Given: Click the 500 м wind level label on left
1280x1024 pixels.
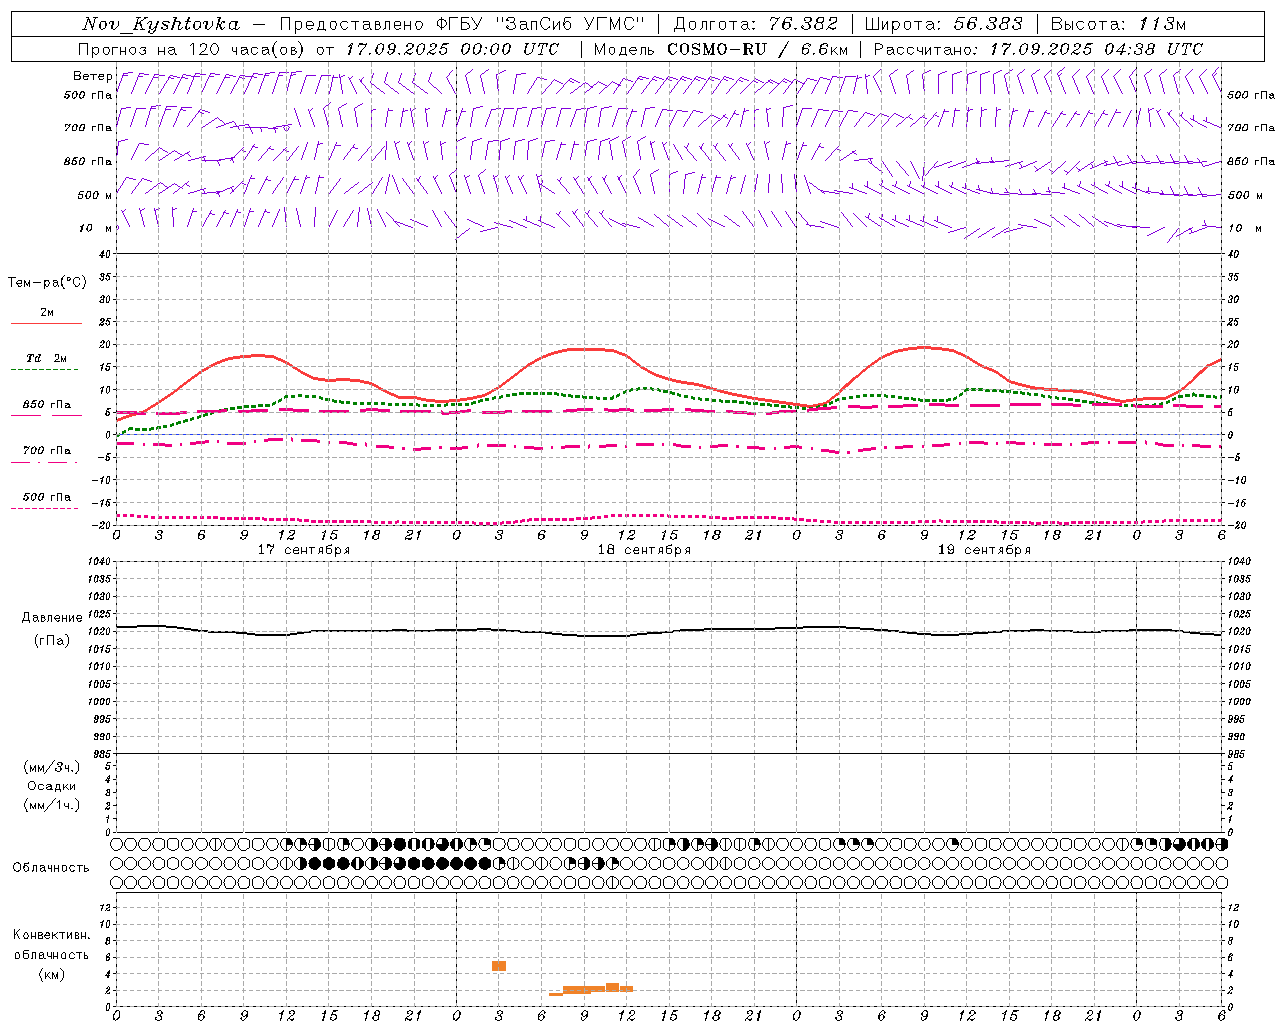Looking at the screenshot, I should tap(95, 195).
